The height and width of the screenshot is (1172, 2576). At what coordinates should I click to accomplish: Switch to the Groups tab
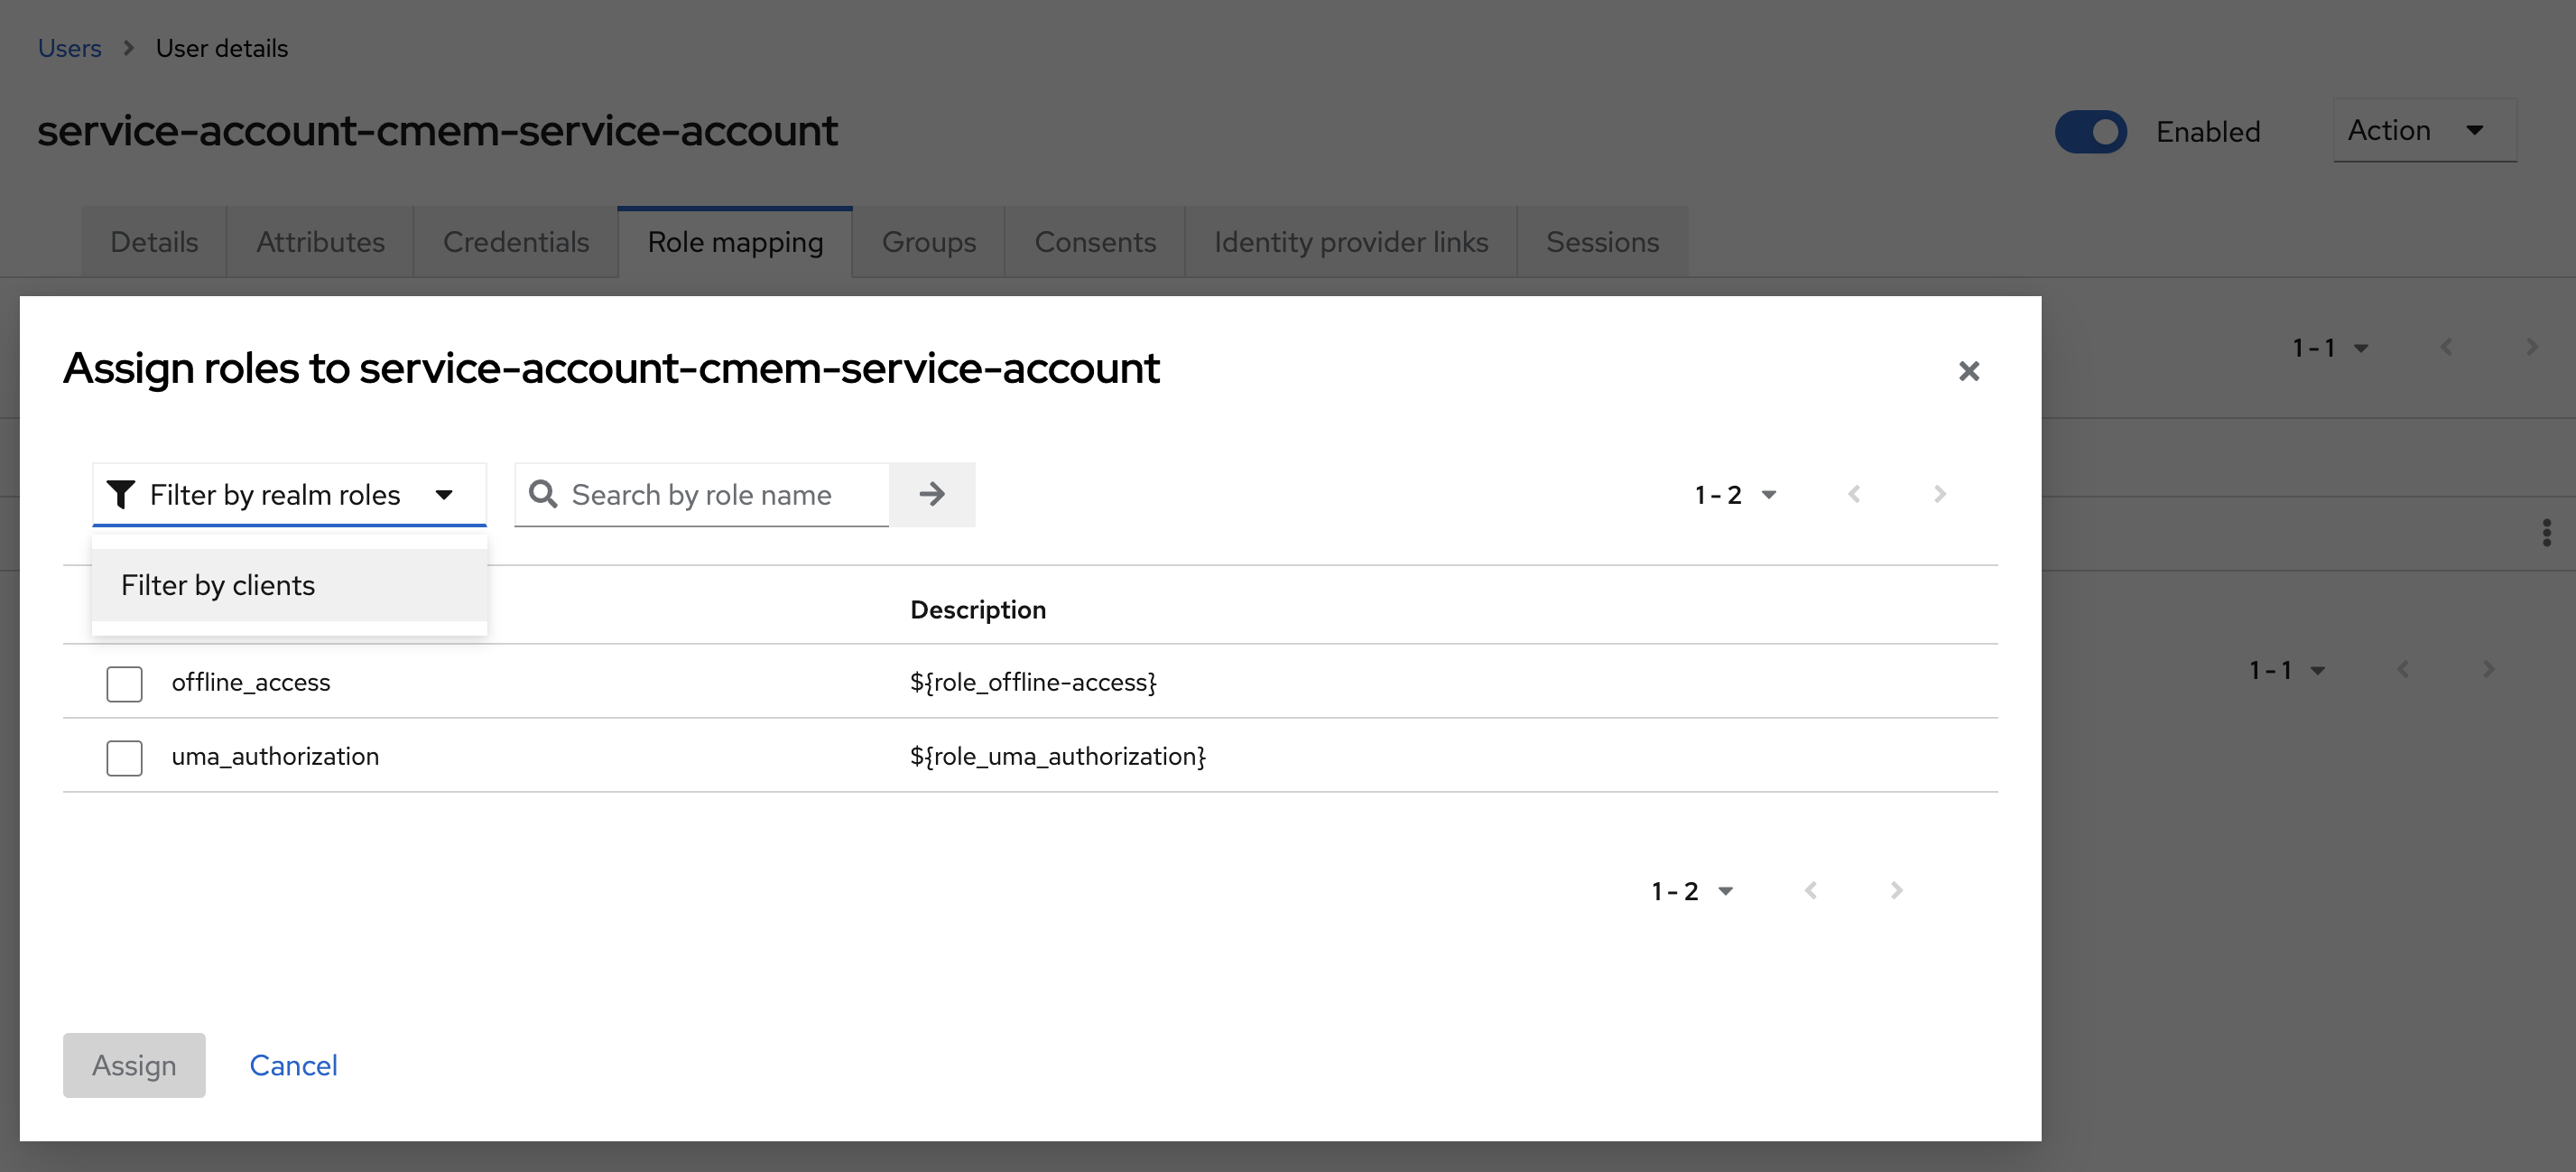click(928, 240)
